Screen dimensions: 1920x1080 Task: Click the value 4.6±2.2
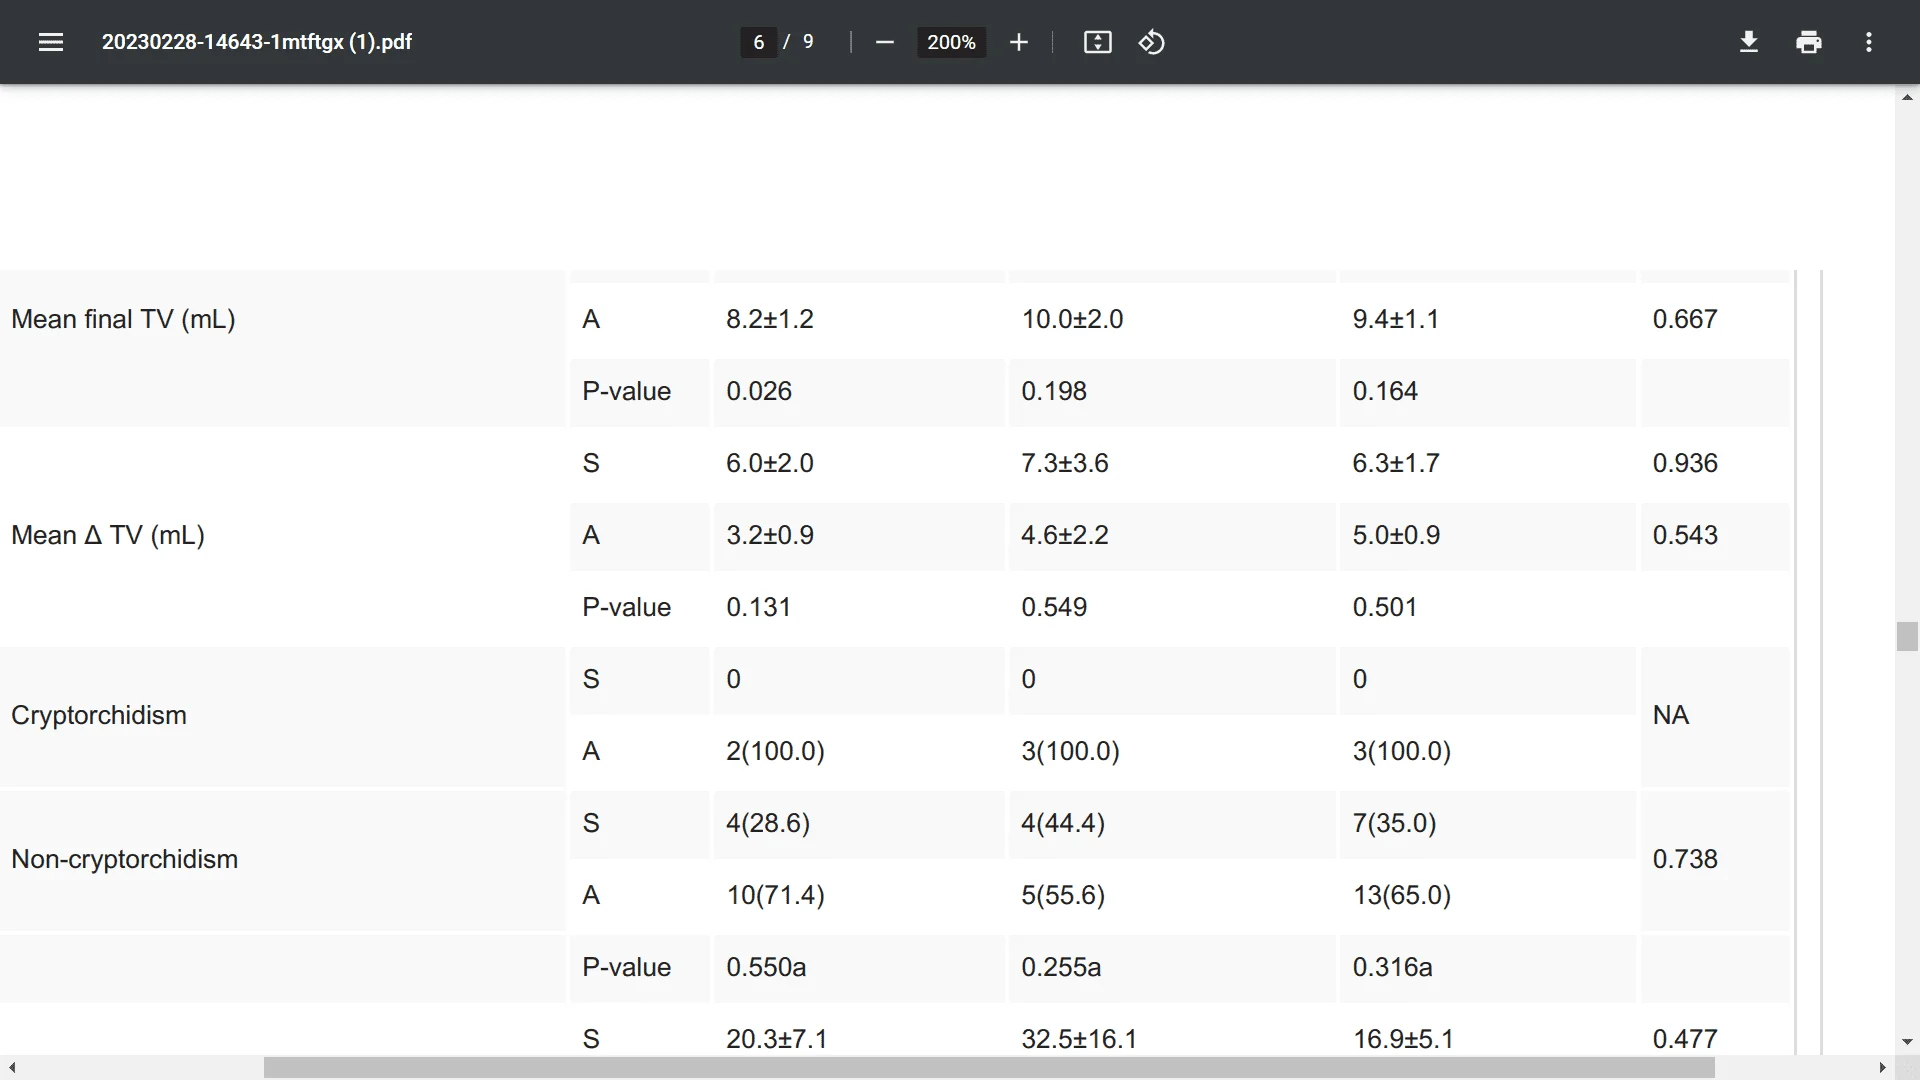[x=1065, y=535]
